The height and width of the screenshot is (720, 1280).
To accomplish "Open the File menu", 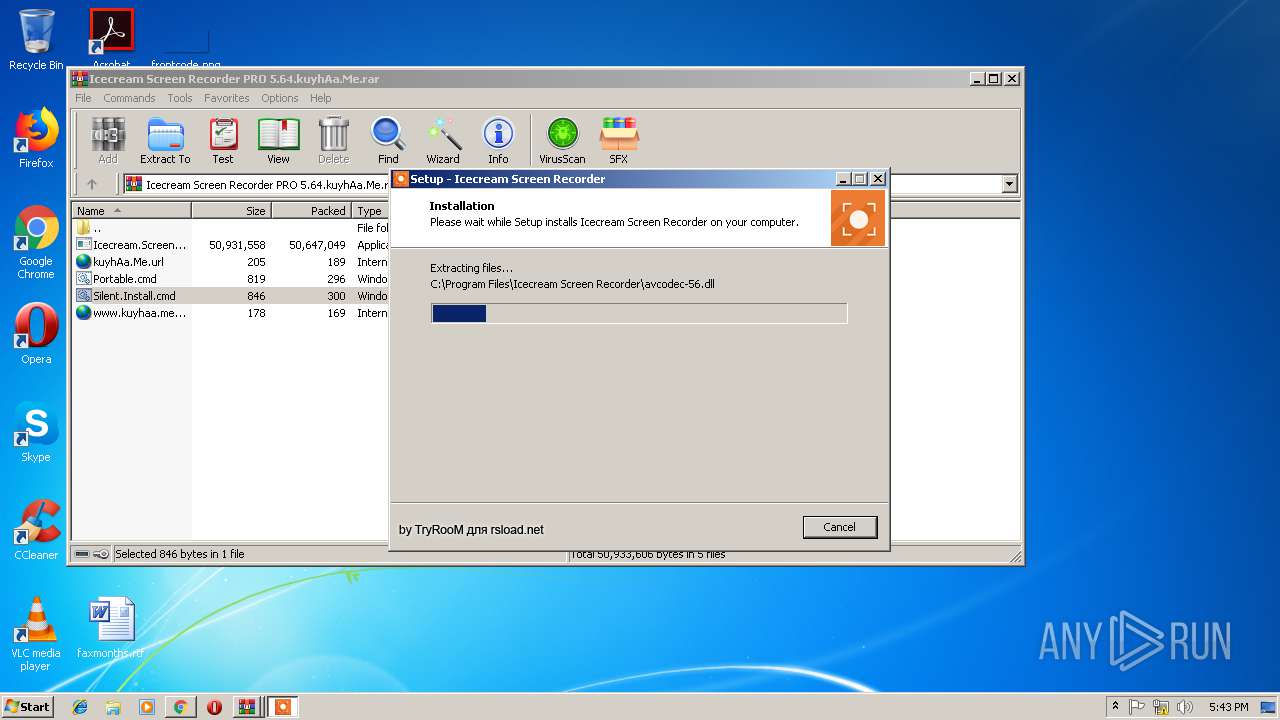I will [x=83, y=98].
